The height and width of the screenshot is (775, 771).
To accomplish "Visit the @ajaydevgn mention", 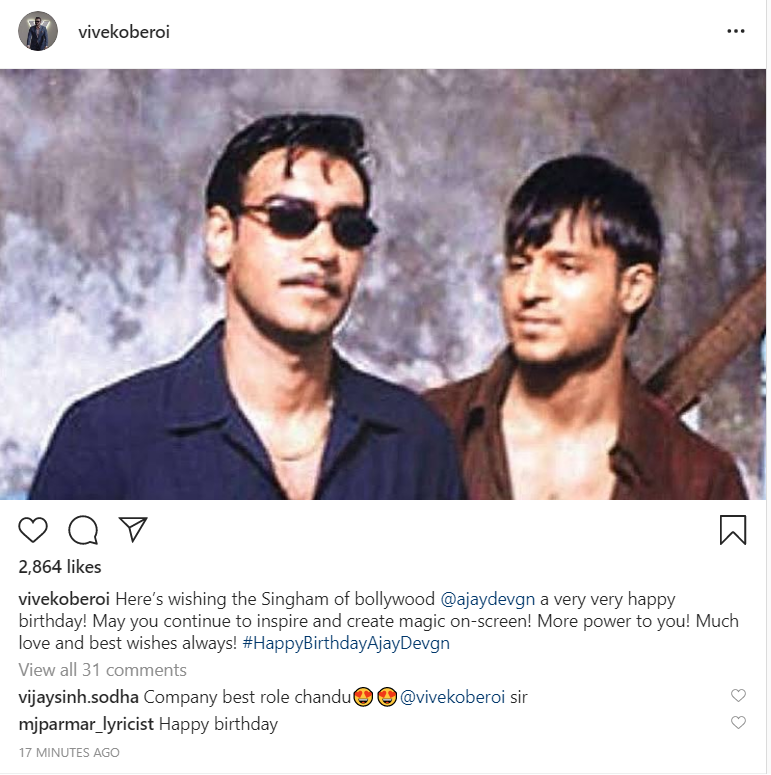I will [x=488, y=599].
